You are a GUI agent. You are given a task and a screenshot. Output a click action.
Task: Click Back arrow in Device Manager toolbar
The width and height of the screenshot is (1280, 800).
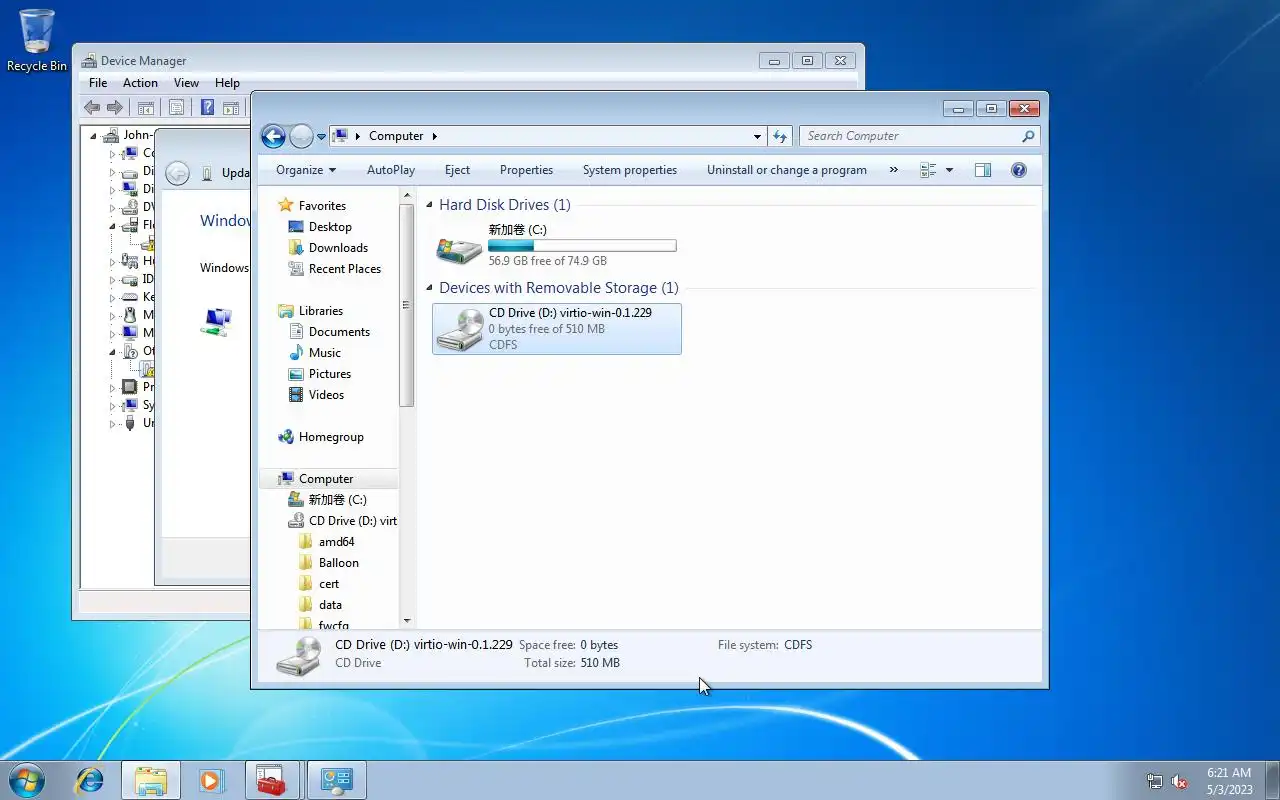(92, 108)
